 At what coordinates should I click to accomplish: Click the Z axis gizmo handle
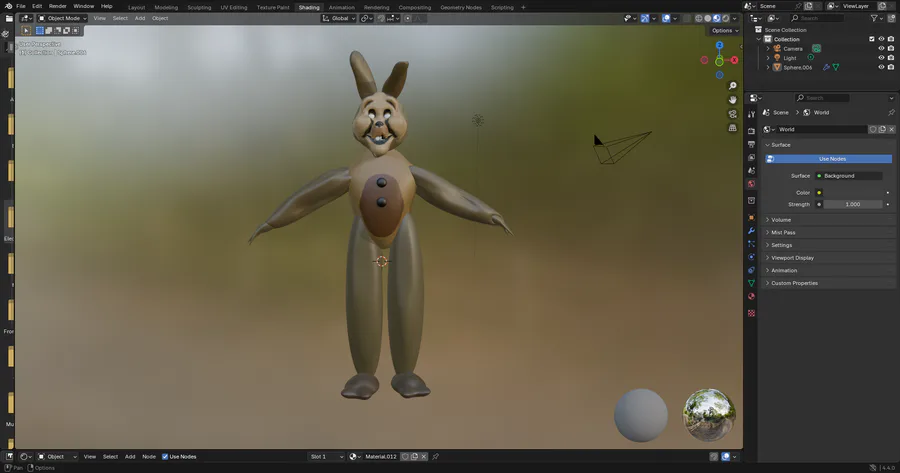tap(719, 45)
